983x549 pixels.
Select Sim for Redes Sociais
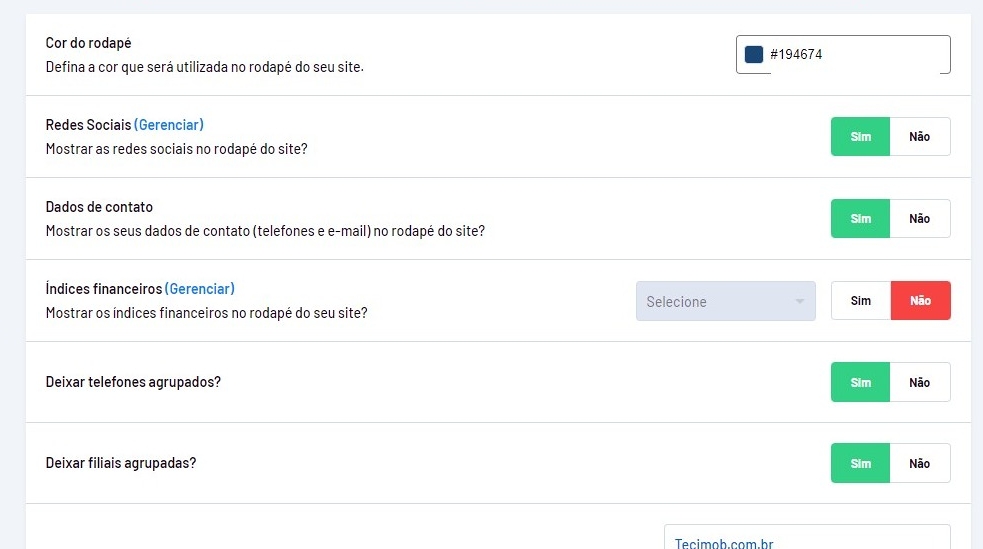(860, 137)
